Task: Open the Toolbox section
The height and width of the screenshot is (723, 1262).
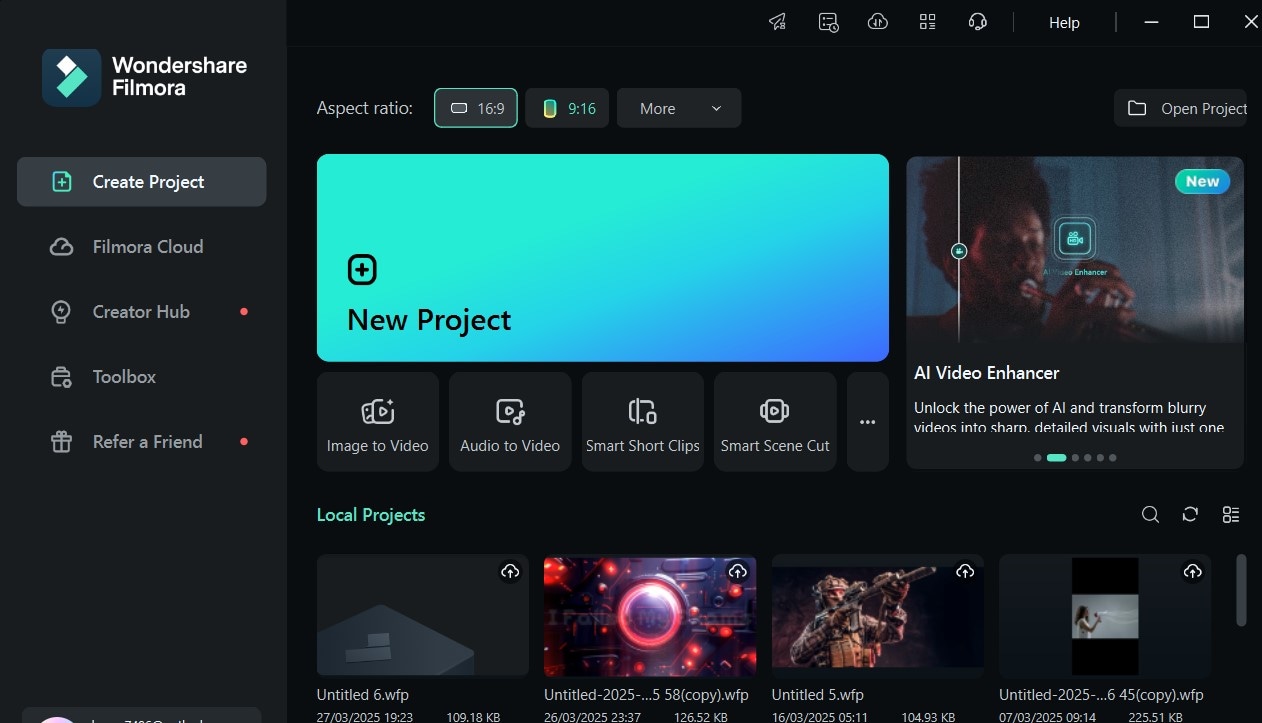Action: tap(142, 377)
